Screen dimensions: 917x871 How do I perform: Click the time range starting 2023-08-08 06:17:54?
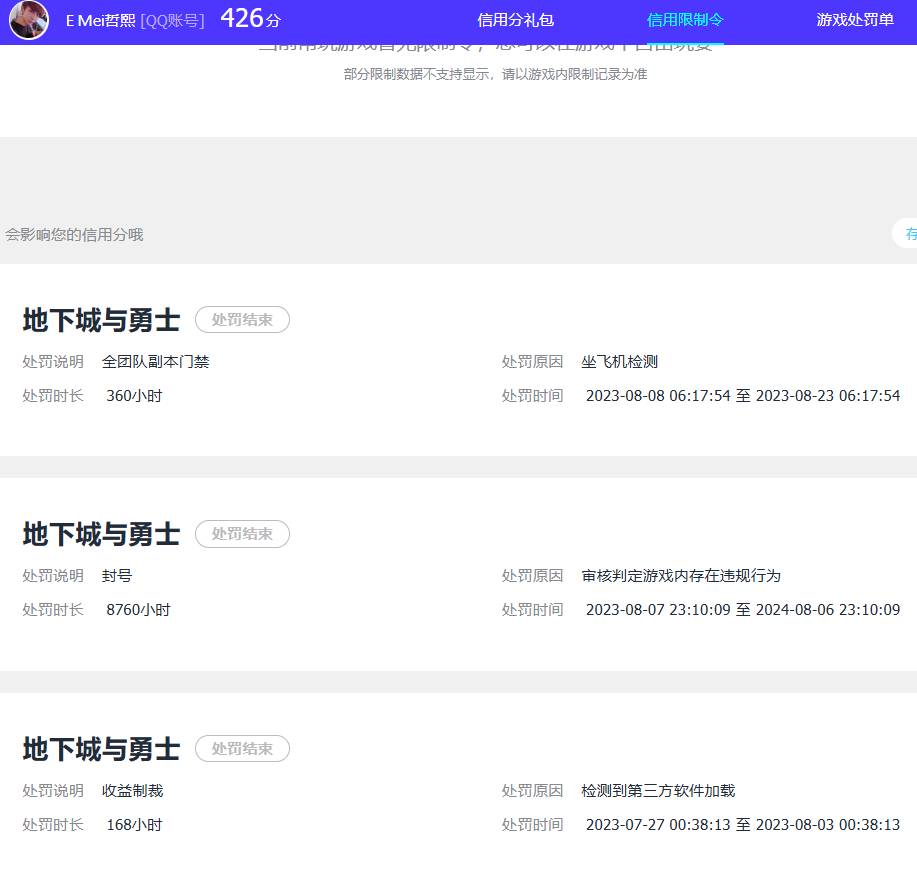742,396
